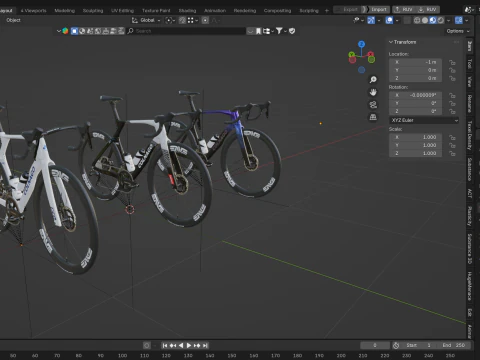Open the transform pivot point dropdown
480x360 pixels.
point(170,20)
